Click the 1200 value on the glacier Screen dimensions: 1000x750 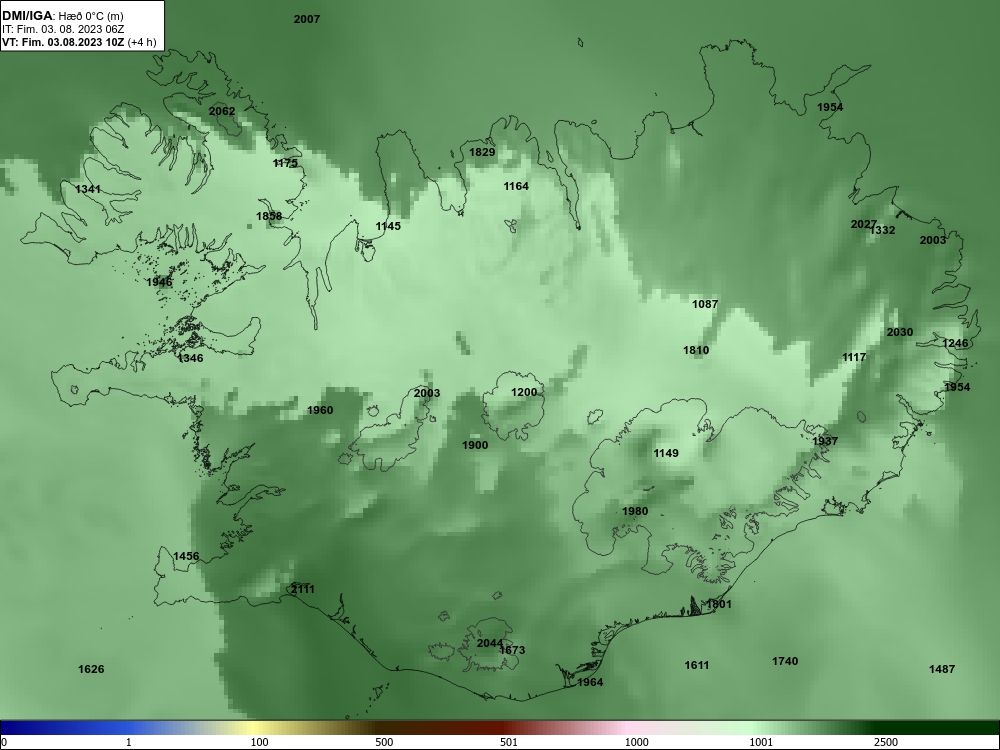[x=524, y=392]
